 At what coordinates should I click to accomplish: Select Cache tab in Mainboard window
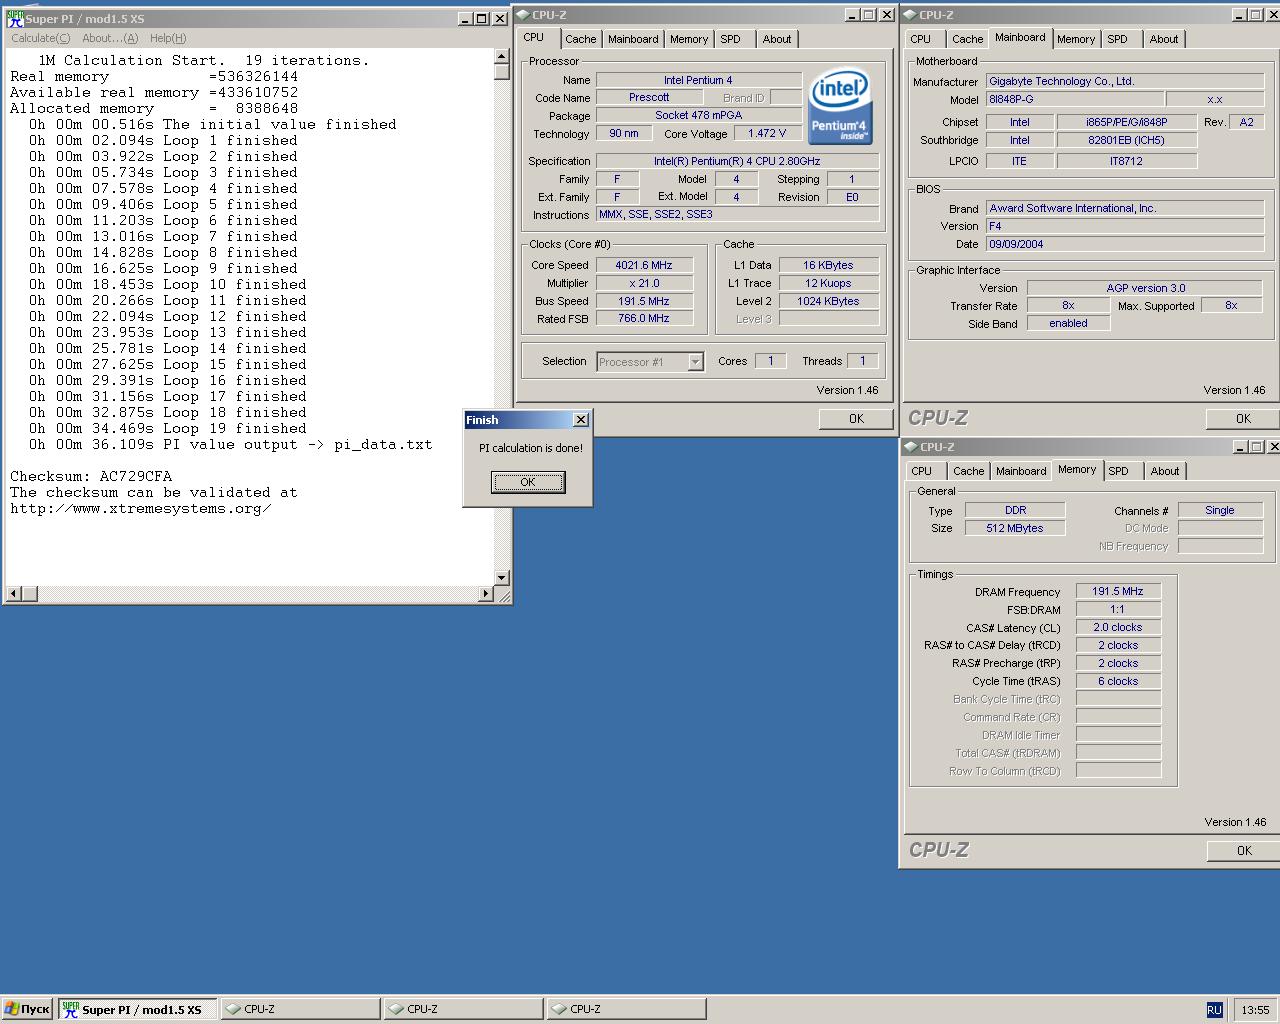[x=967, y=39]
